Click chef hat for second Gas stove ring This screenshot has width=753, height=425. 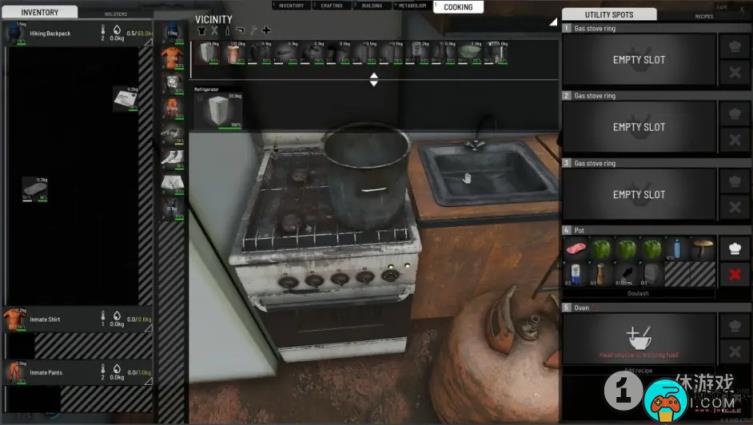(x=735, y=114)
